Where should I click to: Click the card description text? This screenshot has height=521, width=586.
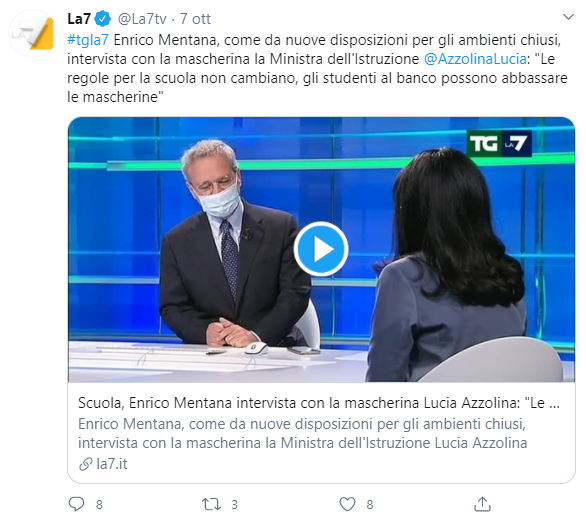coord(302,434)
